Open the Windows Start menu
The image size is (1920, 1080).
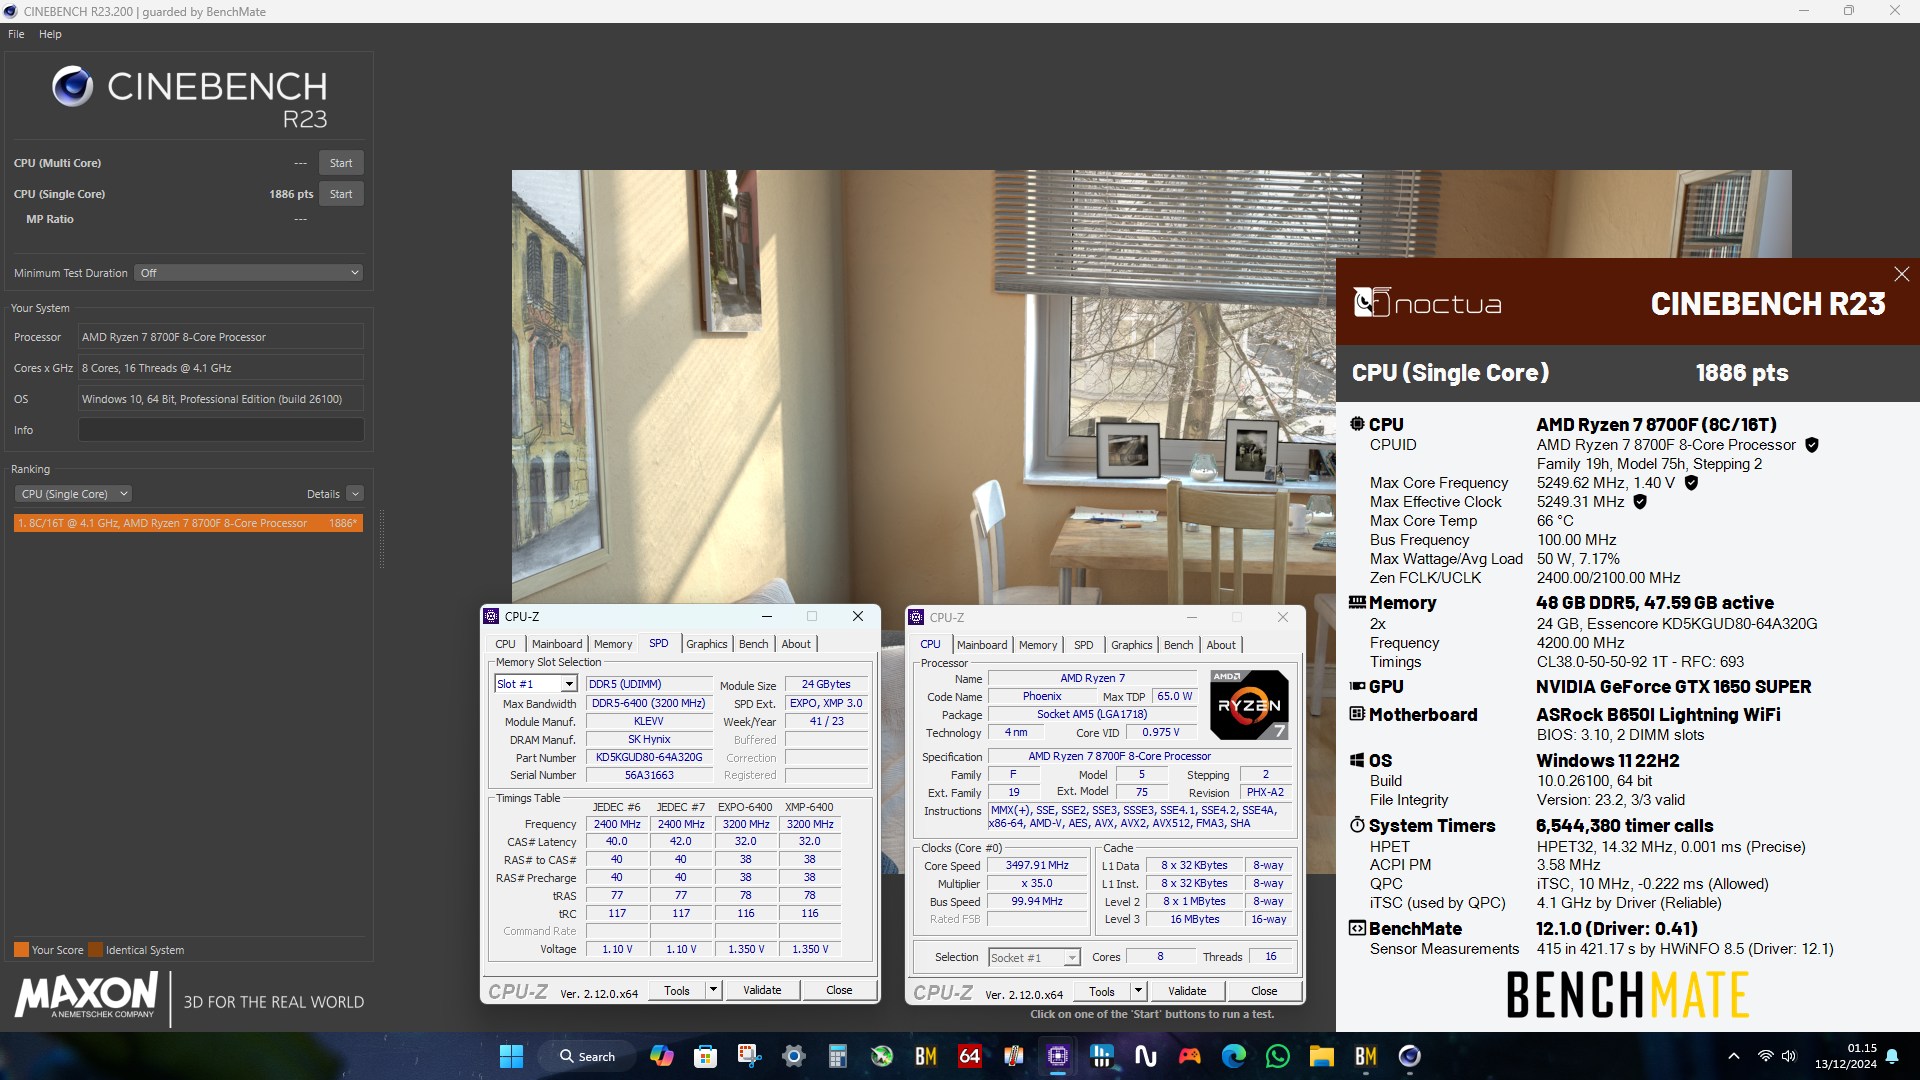(511, 1056)
